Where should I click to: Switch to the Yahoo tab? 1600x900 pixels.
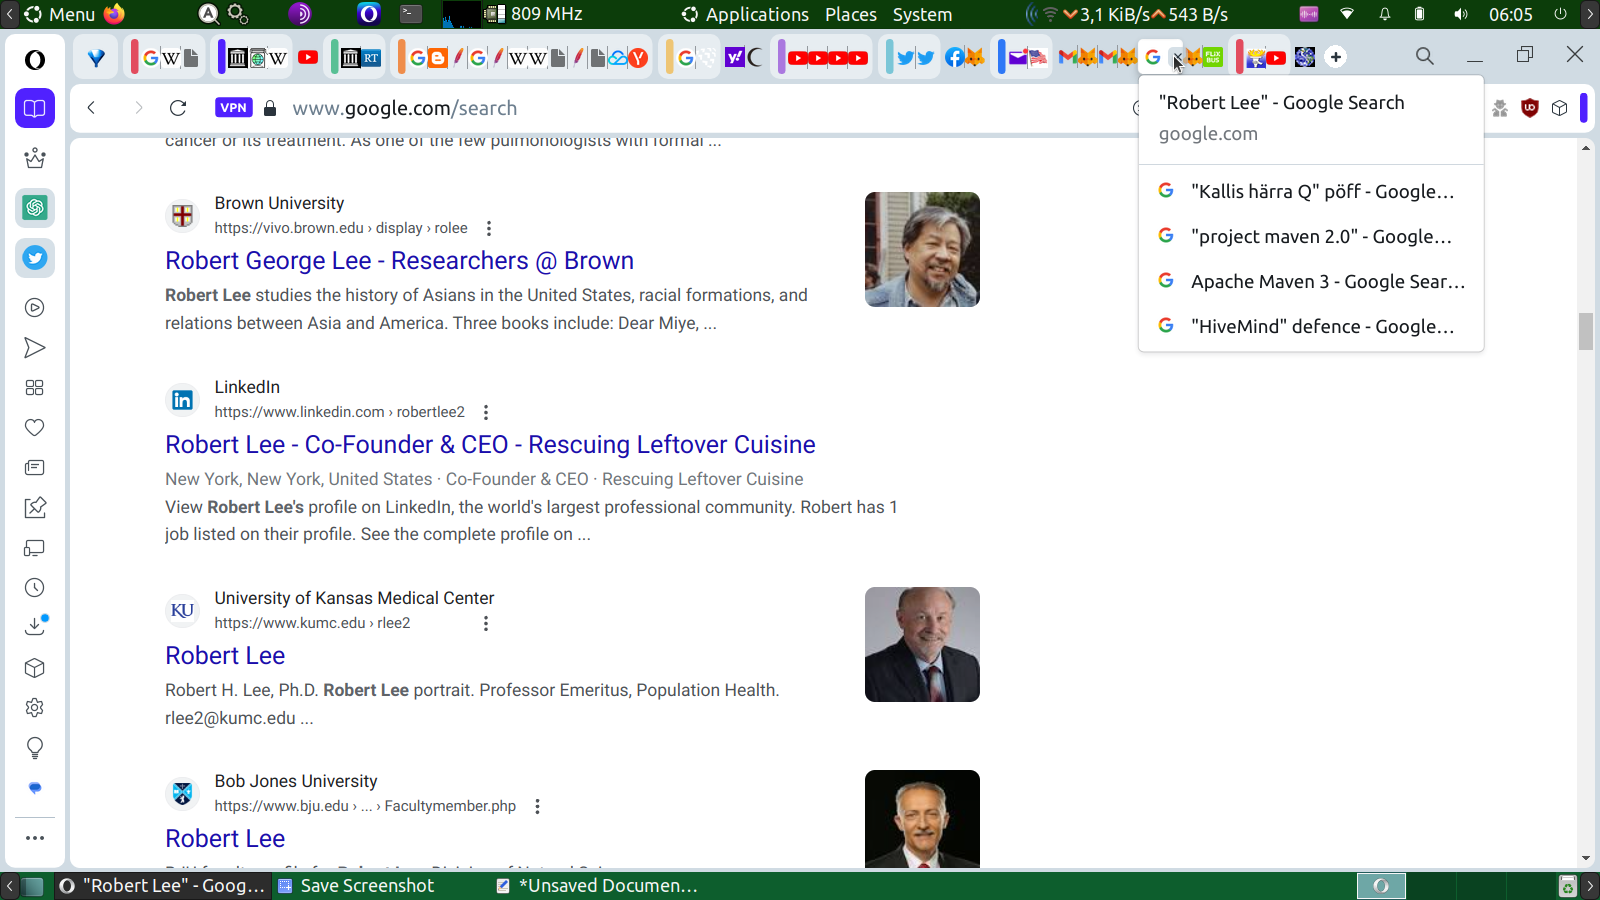[733, 57]
